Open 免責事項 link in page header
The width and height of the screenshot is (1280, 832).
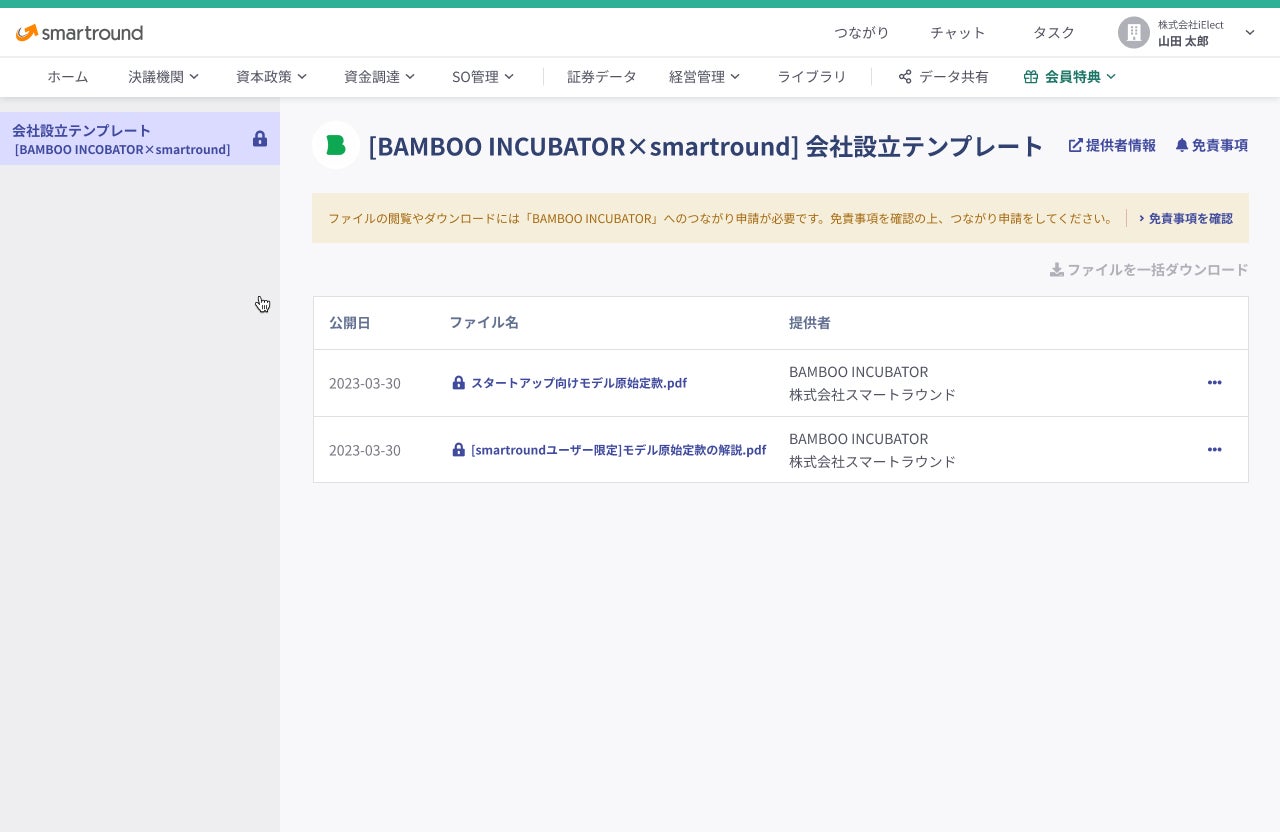click(1212, 145)
